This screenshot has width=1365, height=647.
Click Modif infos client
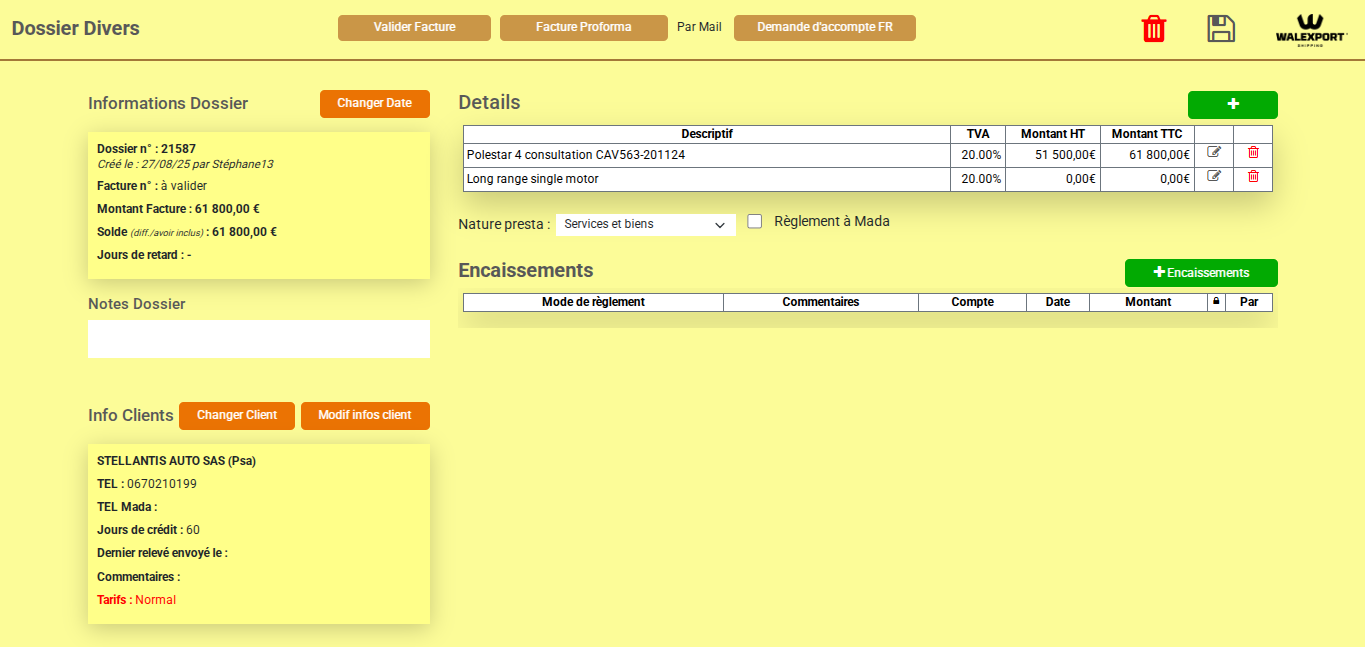[x=365, y=415]
